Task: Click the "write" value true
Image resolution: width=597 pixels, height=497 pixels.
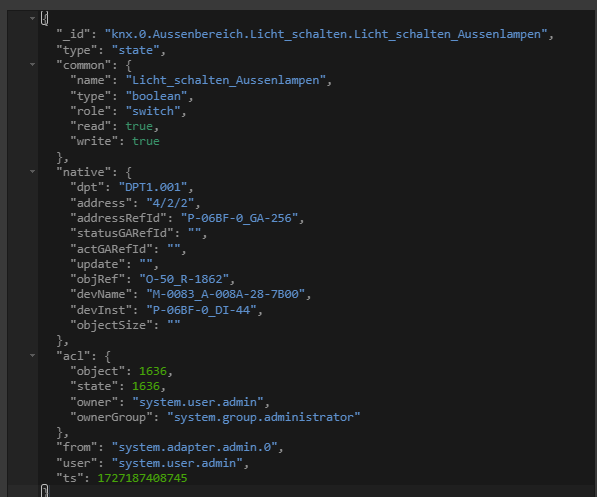Action: pyautogui.click(x=146, y=141)
